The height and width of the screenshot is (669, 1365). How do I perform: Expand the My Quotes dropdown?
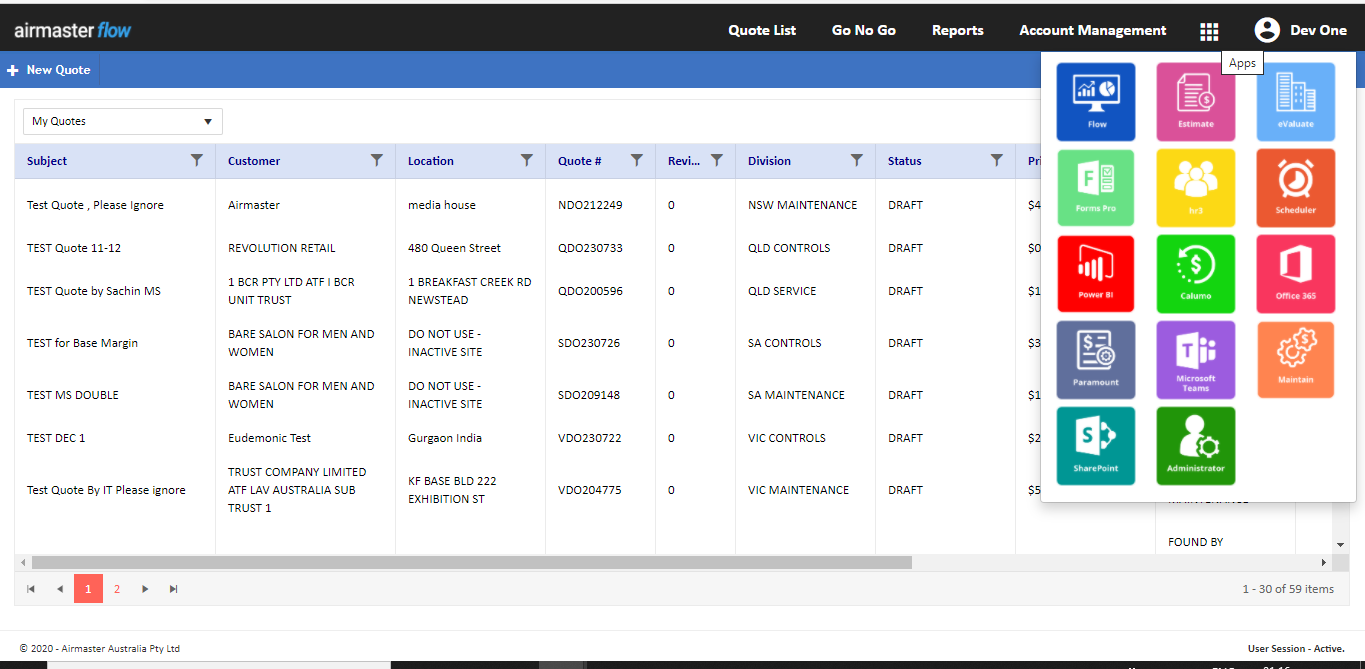123,121
